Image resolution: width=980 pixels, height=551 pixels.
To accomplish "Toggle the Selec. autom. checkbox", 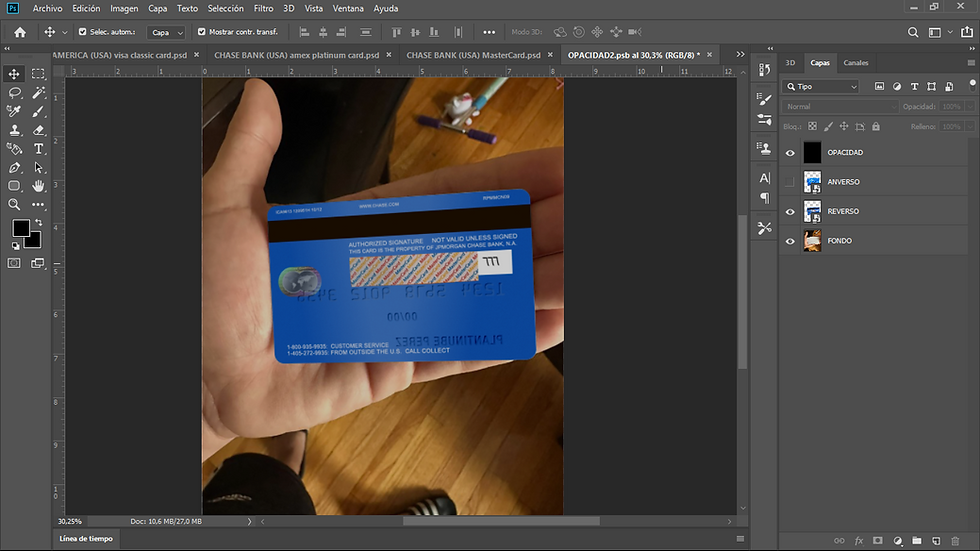I will (x=82, y=31).
